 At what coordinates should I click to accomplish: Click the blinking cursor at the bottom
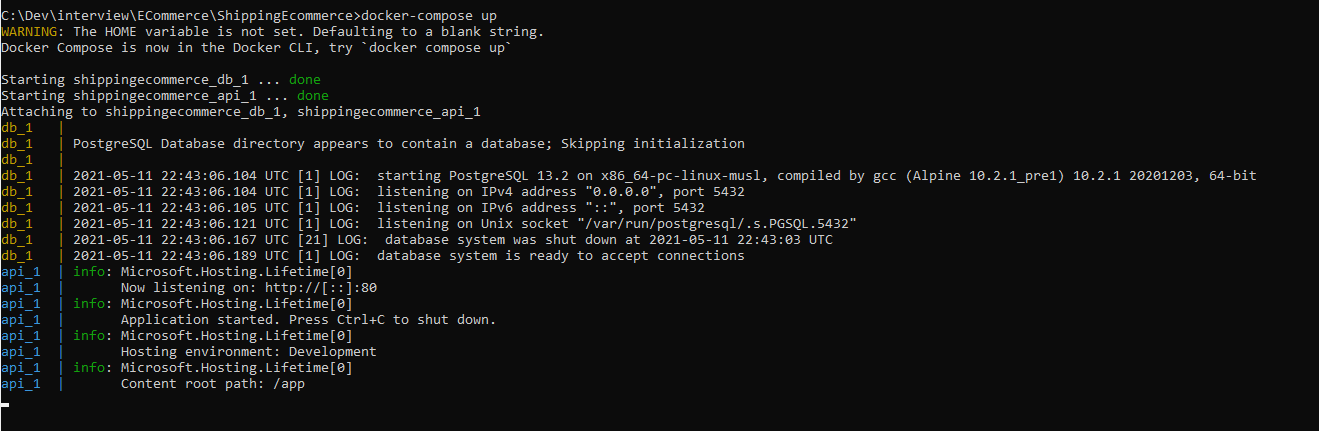point(5,406)
